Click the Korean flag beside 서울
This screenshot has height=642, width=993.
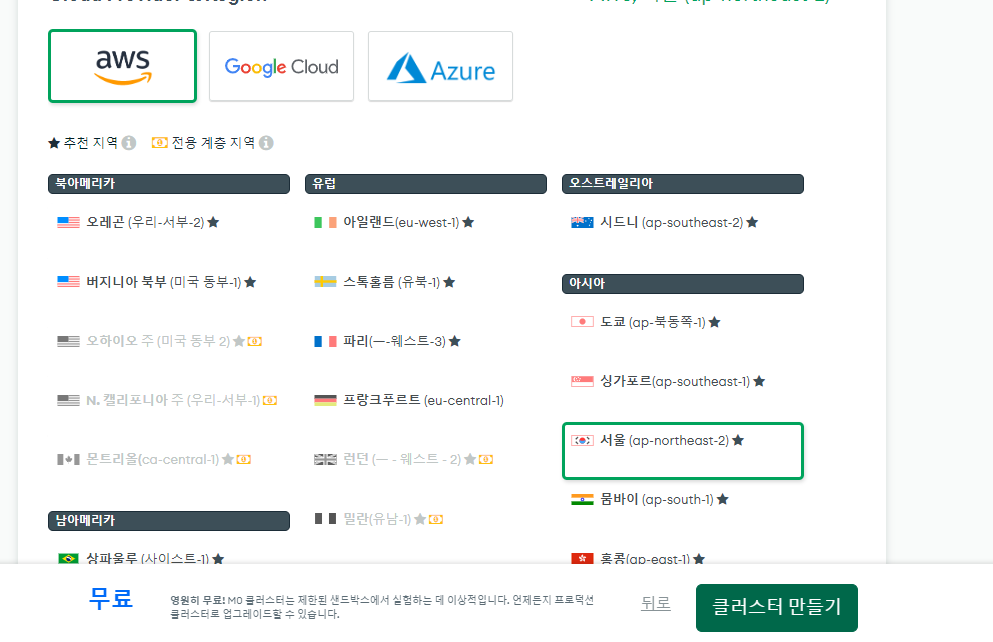point(583,440)
